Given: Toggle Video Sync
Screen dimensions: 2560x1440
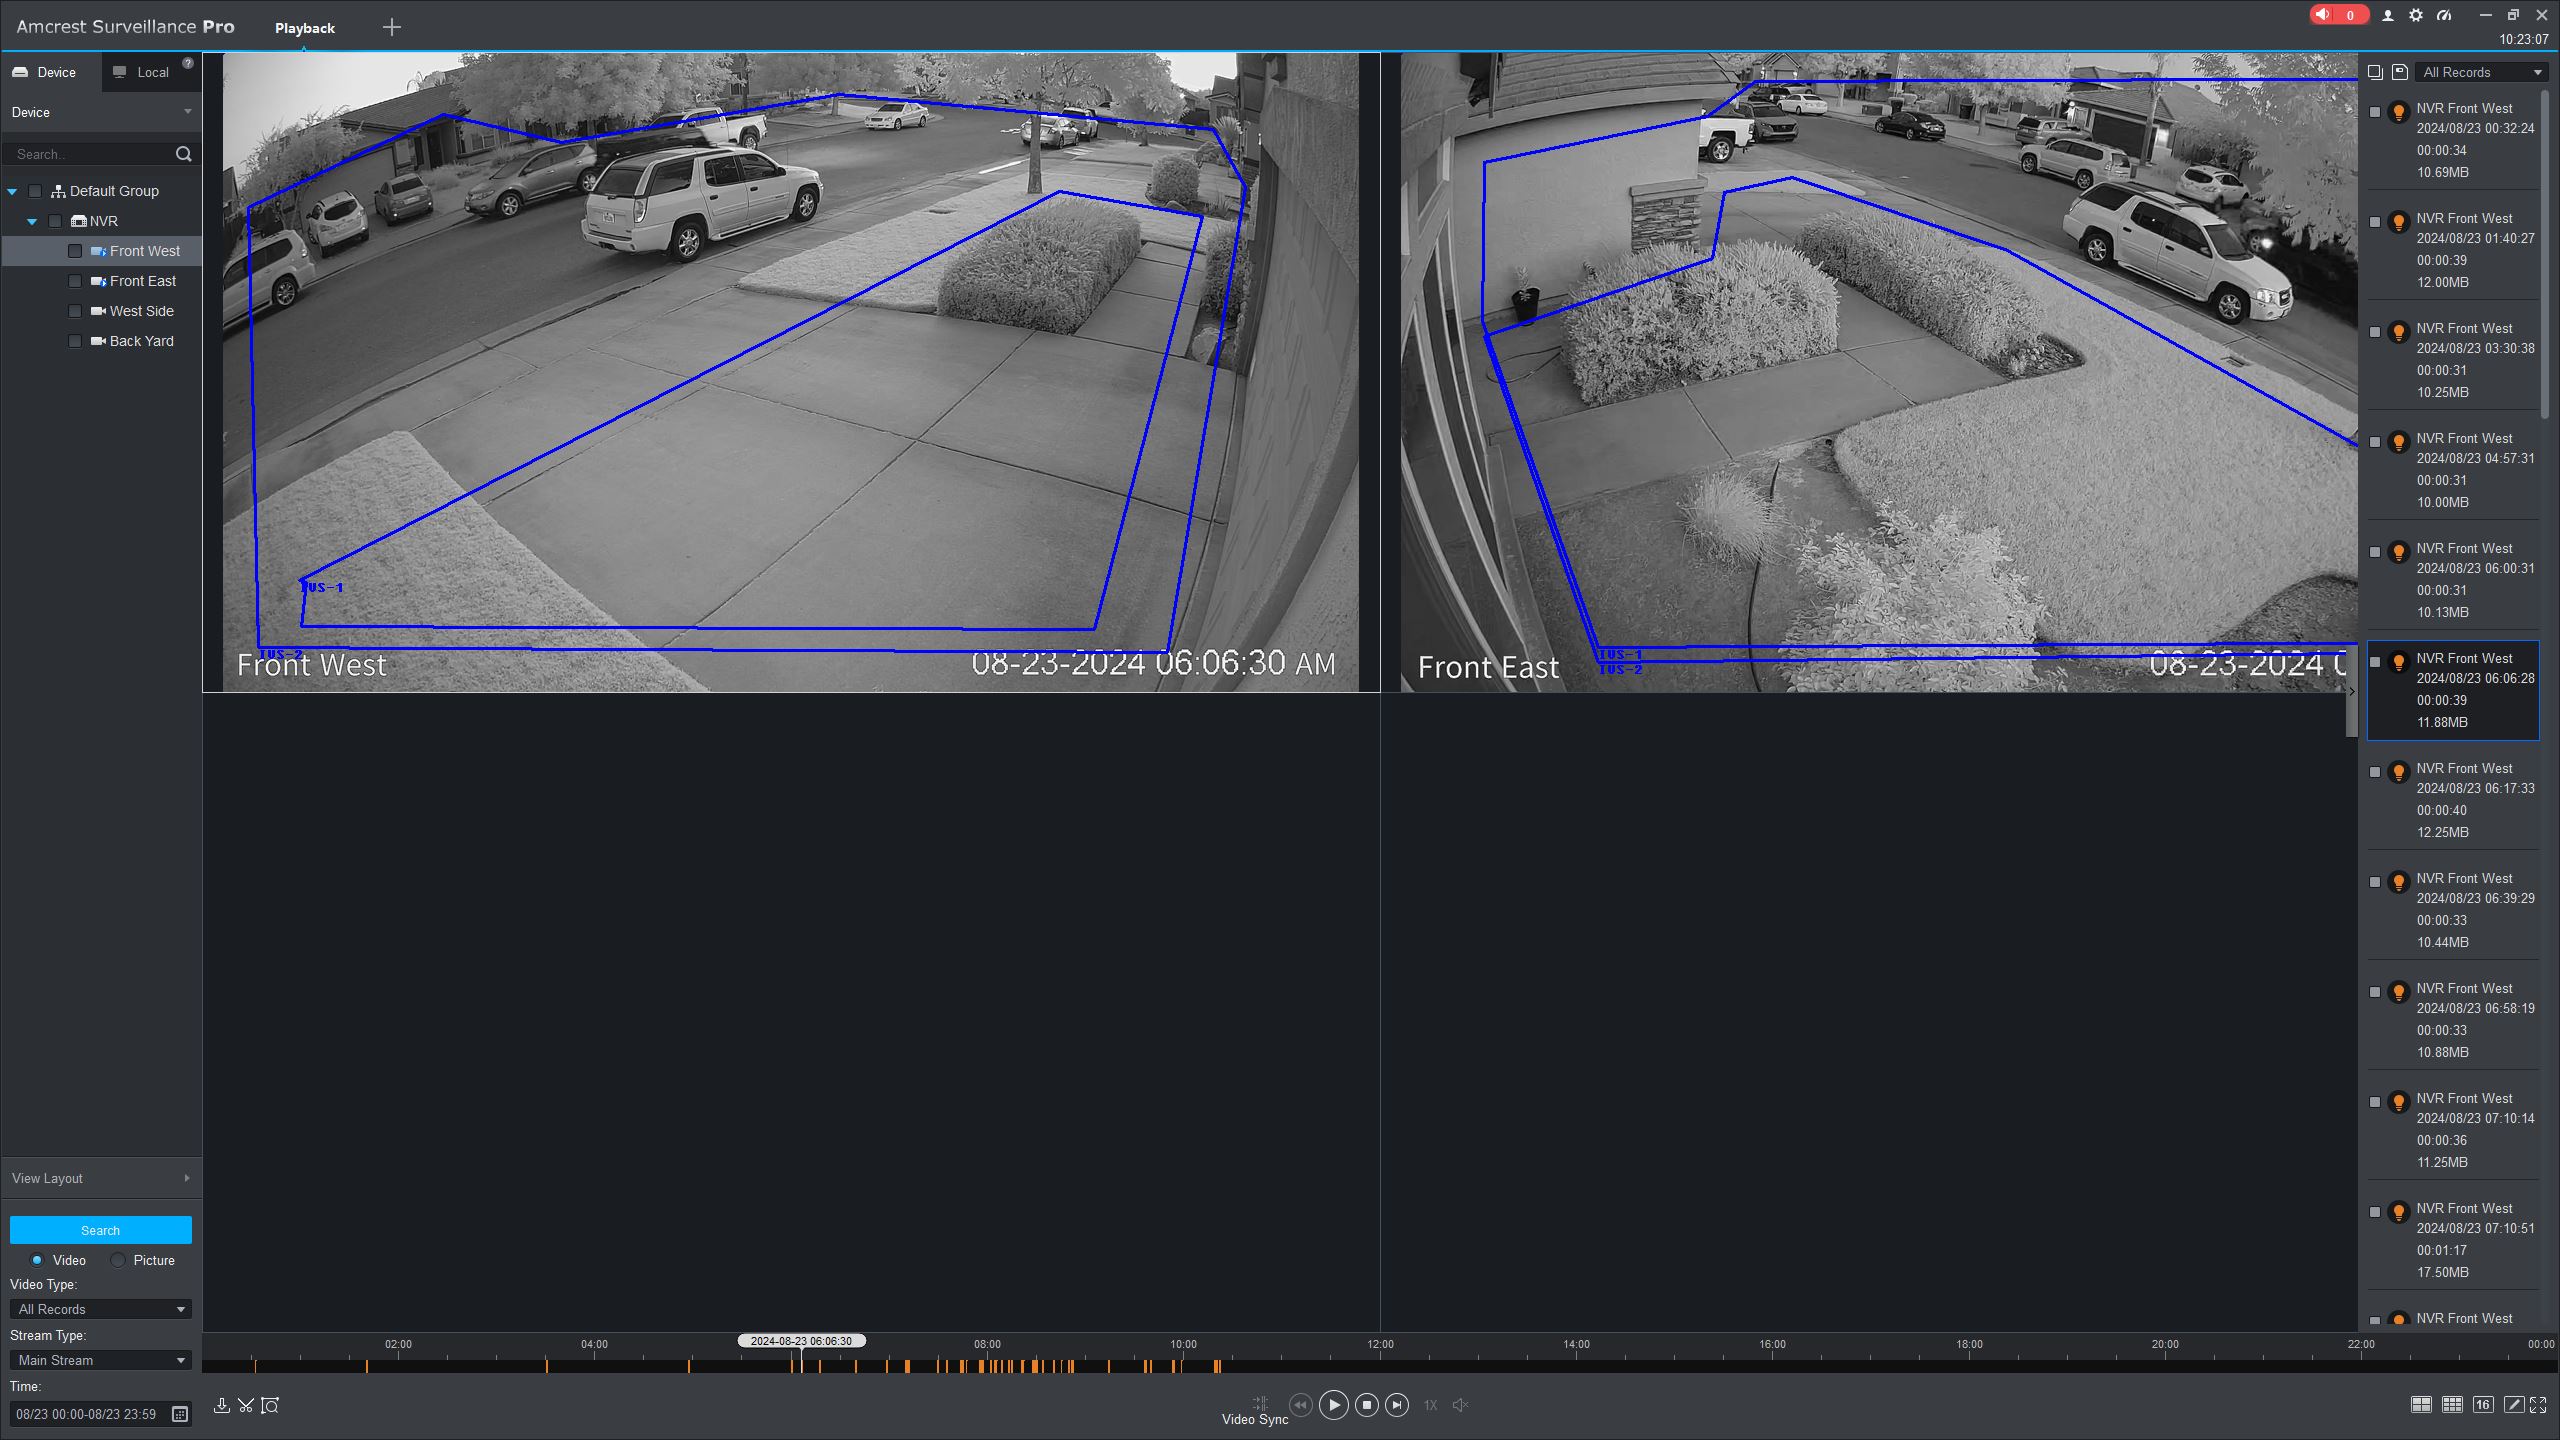Looking at the screenshot, I should [x=1256, y=1411].
